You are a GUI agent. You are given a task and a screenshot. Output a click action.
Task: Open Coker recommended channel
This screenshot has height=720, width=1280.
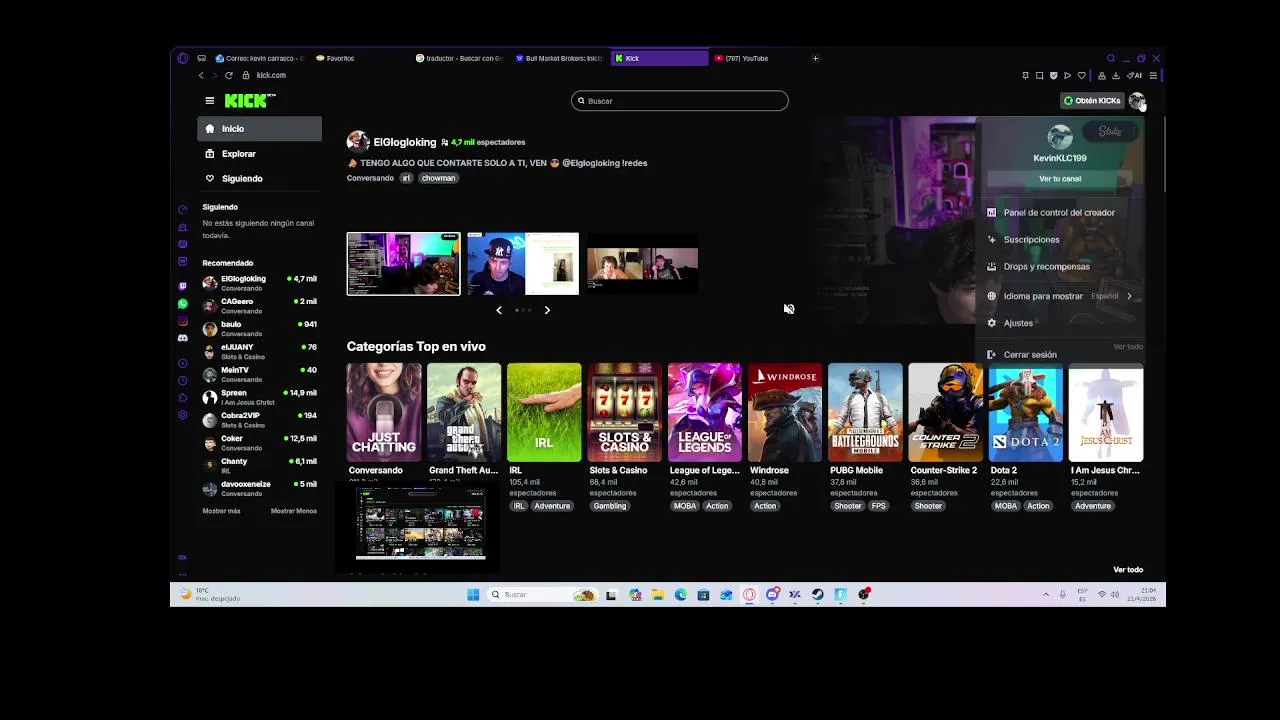(x=259, y=443)
